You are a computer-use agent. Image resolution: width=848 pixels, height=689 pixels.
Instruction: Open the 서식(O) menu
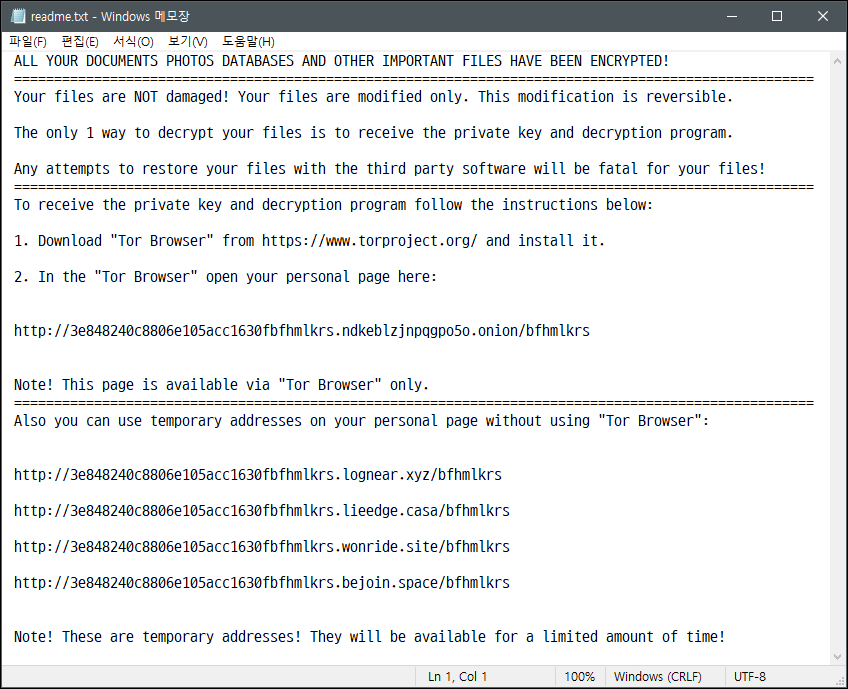[x=133, y=42]
